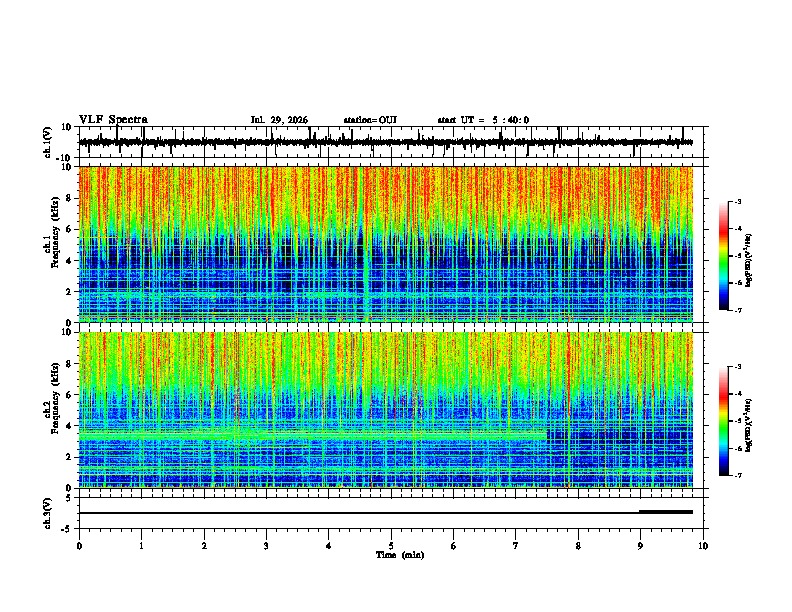Screen dimensions: 792x612
Task: Click the time axis tick label "5"
Action: click(x=391, y=545)
